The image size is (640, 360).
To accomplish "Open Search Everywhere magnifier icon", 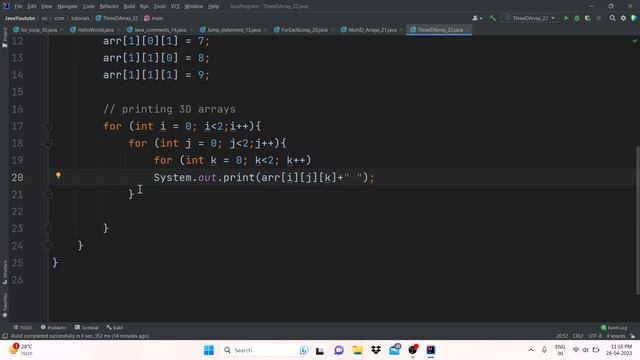I will [612, 18].
